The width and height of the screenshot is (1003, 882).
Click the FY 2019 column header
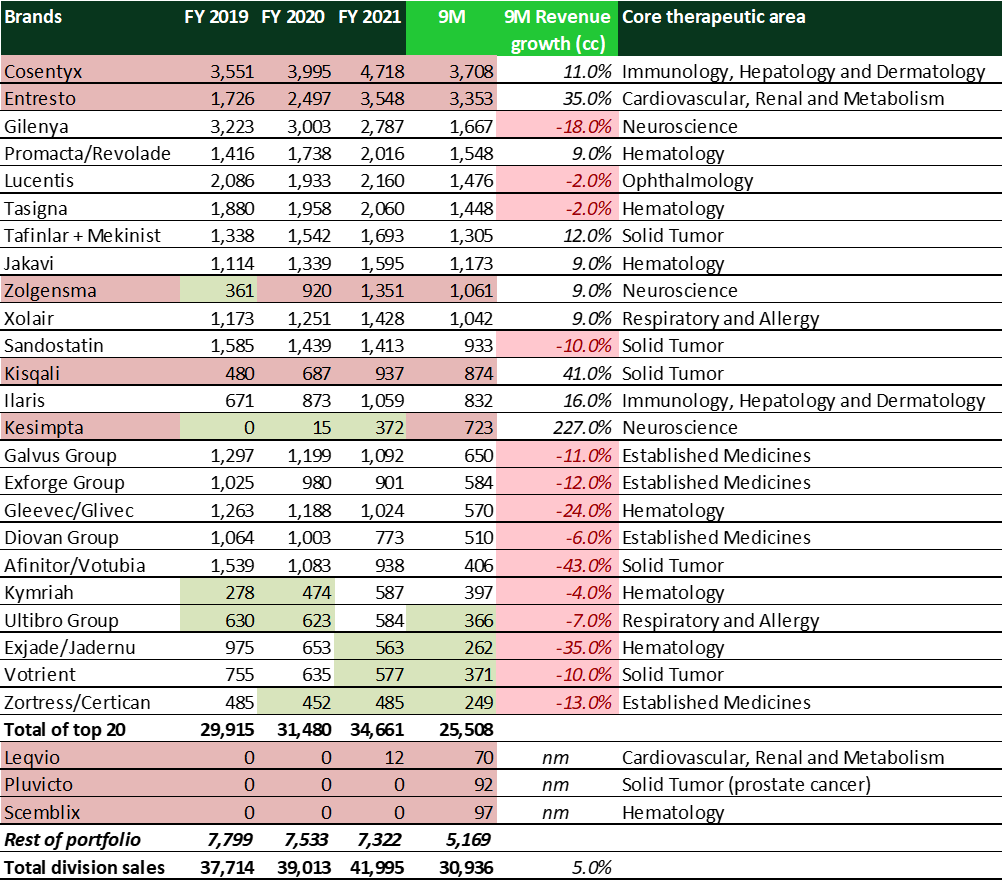(214, 17)
